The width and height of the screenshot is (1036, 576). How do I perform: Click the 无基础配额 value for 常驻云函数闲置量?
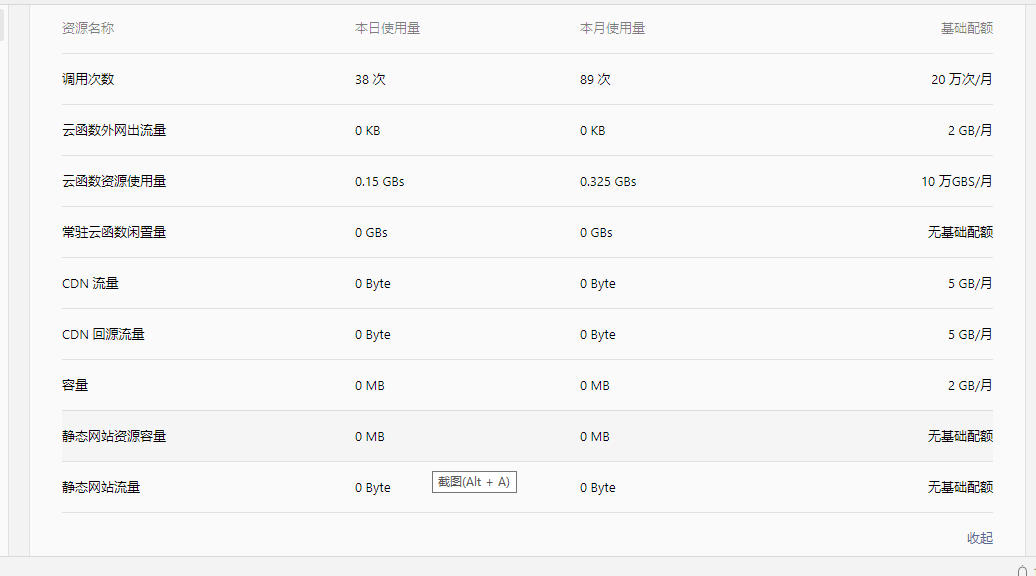[960, 232]
